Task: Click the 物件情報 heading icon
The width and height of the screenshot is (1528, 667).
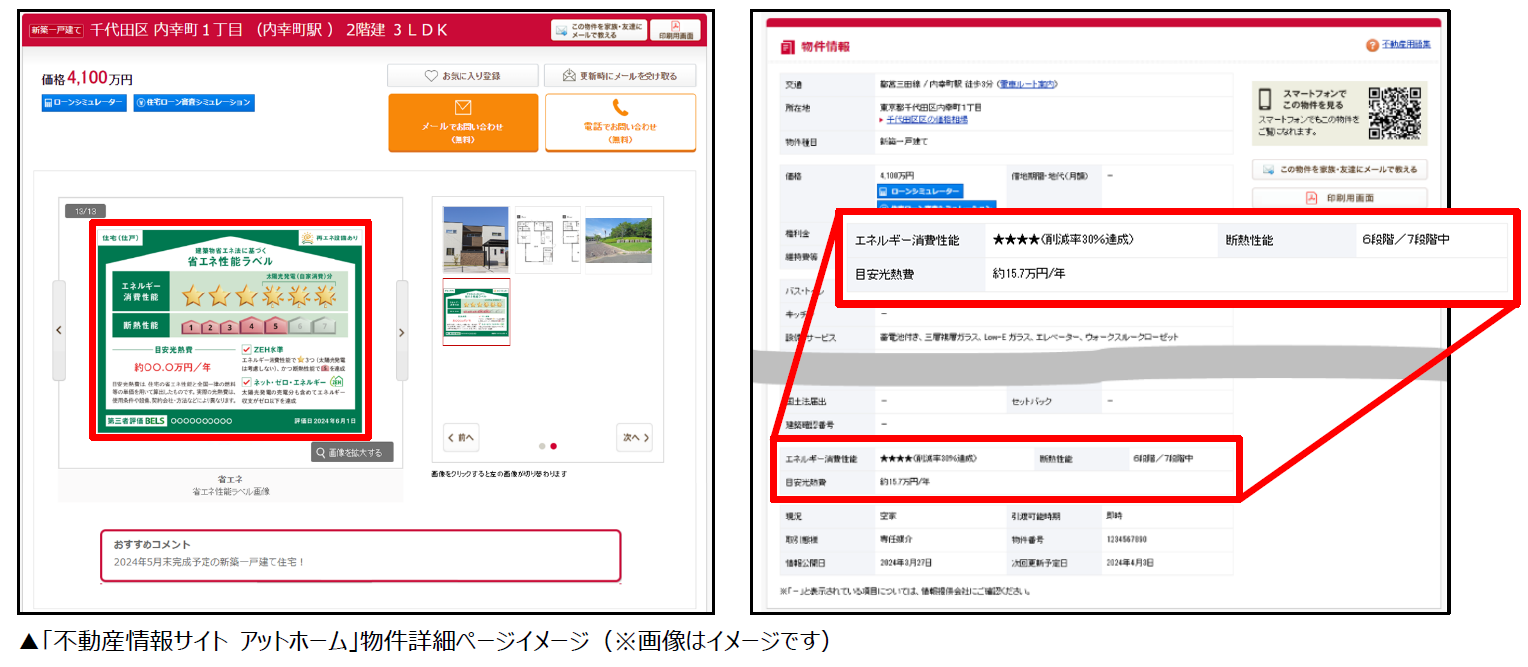Action: (x=788, y=46)
